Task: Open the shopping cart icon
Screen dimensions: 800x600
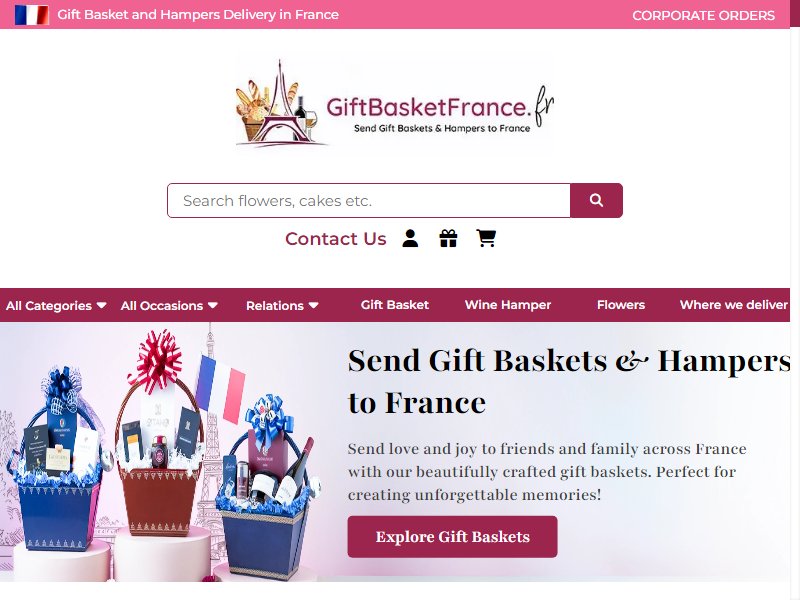Action: click(486, 238)
